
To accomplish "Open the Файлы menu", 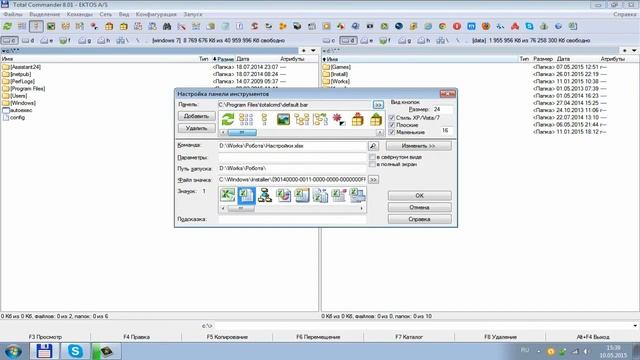I will pos(13,14).
